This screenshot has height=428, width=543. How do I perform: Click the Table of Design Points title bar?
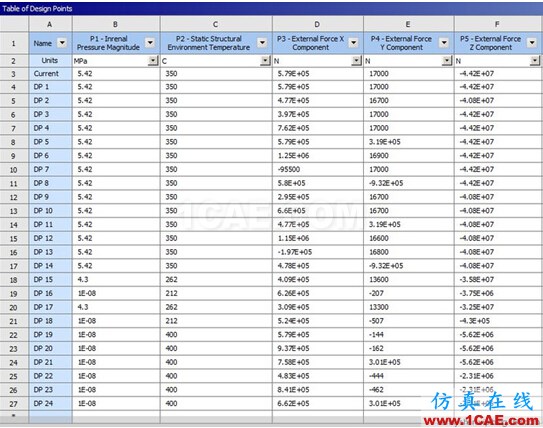(272, 8)
